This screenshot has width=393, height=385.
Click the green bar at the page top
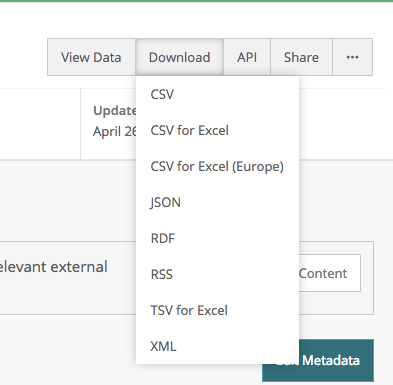tap(196, 1)
